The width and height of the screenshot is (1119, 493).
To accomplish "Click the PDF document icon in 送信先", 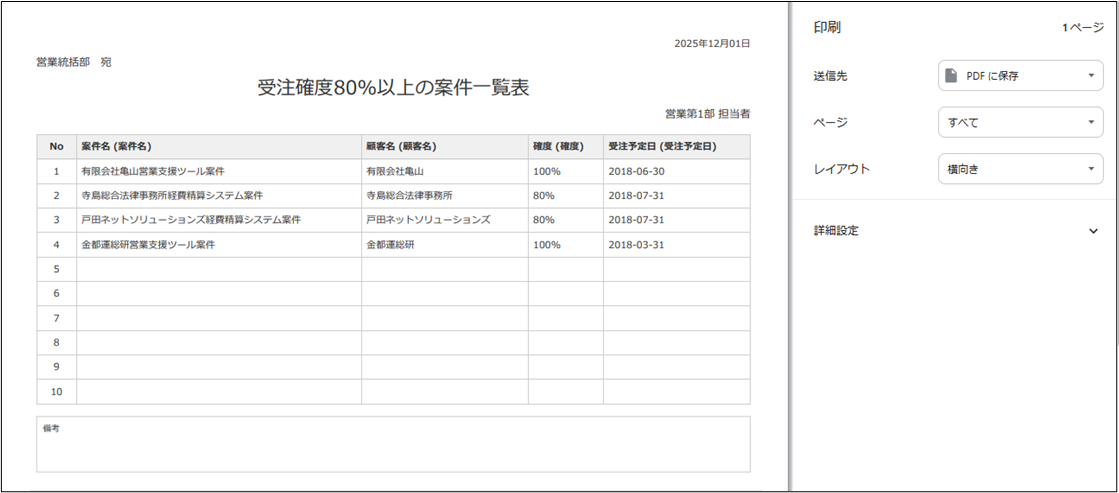I will point(952,76).
